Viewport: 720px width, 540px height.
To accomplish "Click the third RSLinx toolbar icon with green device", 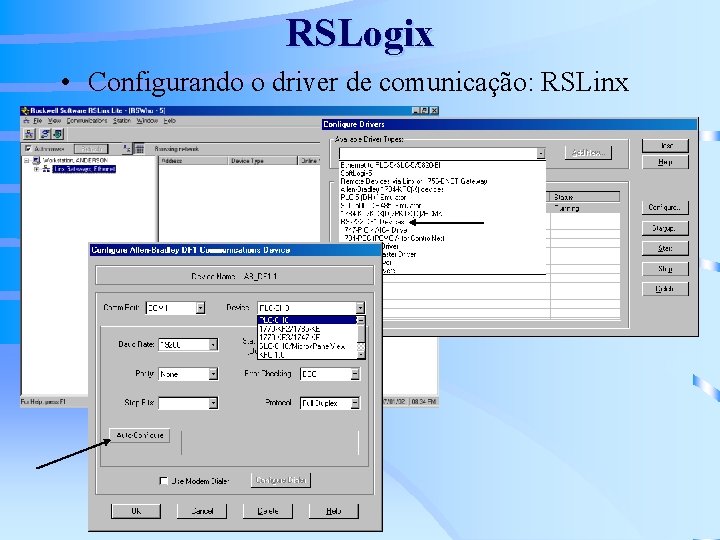I will (x=58, y=134).
